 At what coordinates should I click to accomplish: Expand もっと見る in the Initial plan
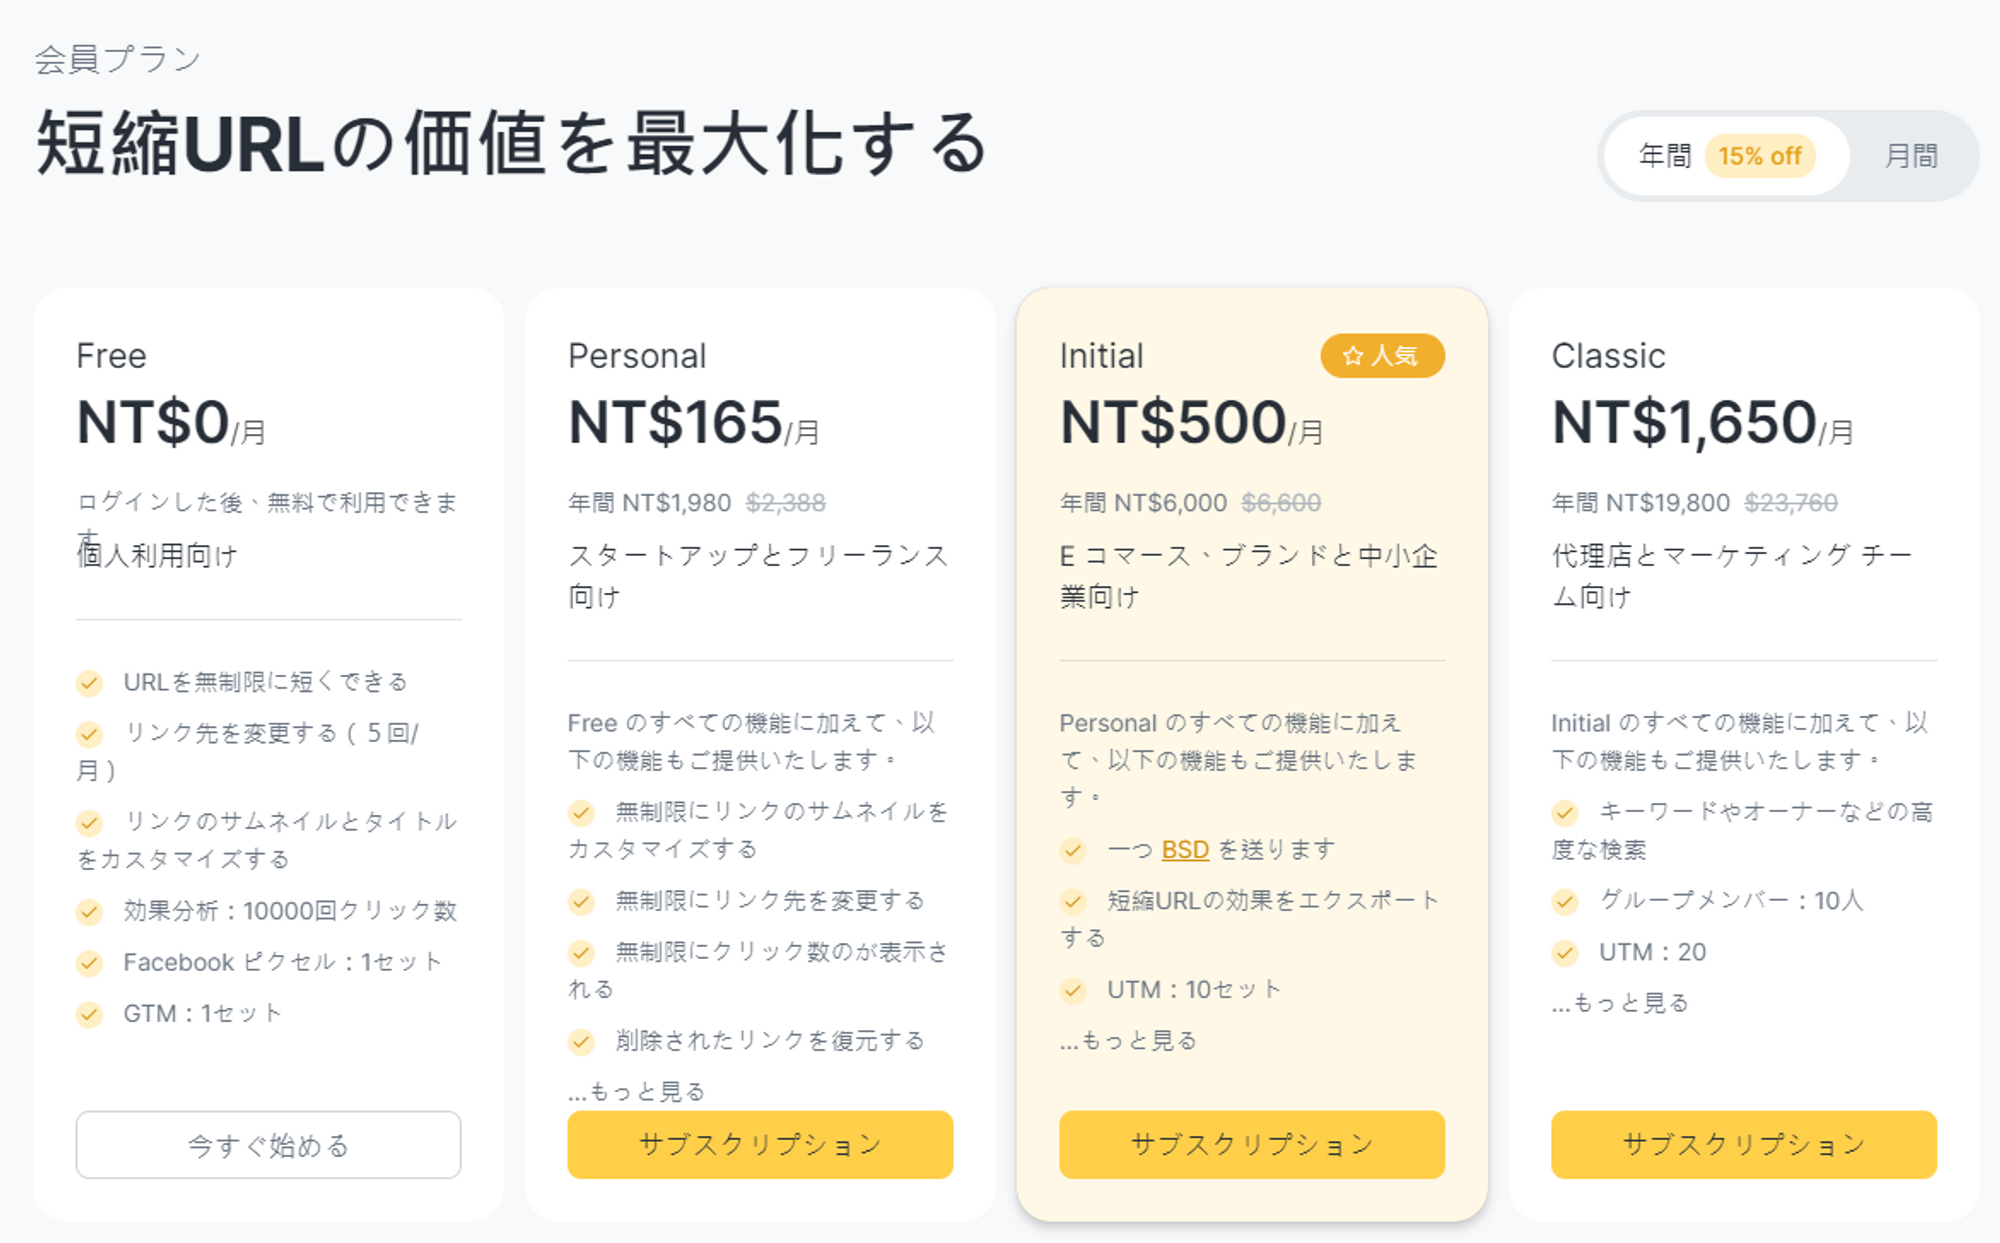(1128, 1040)
